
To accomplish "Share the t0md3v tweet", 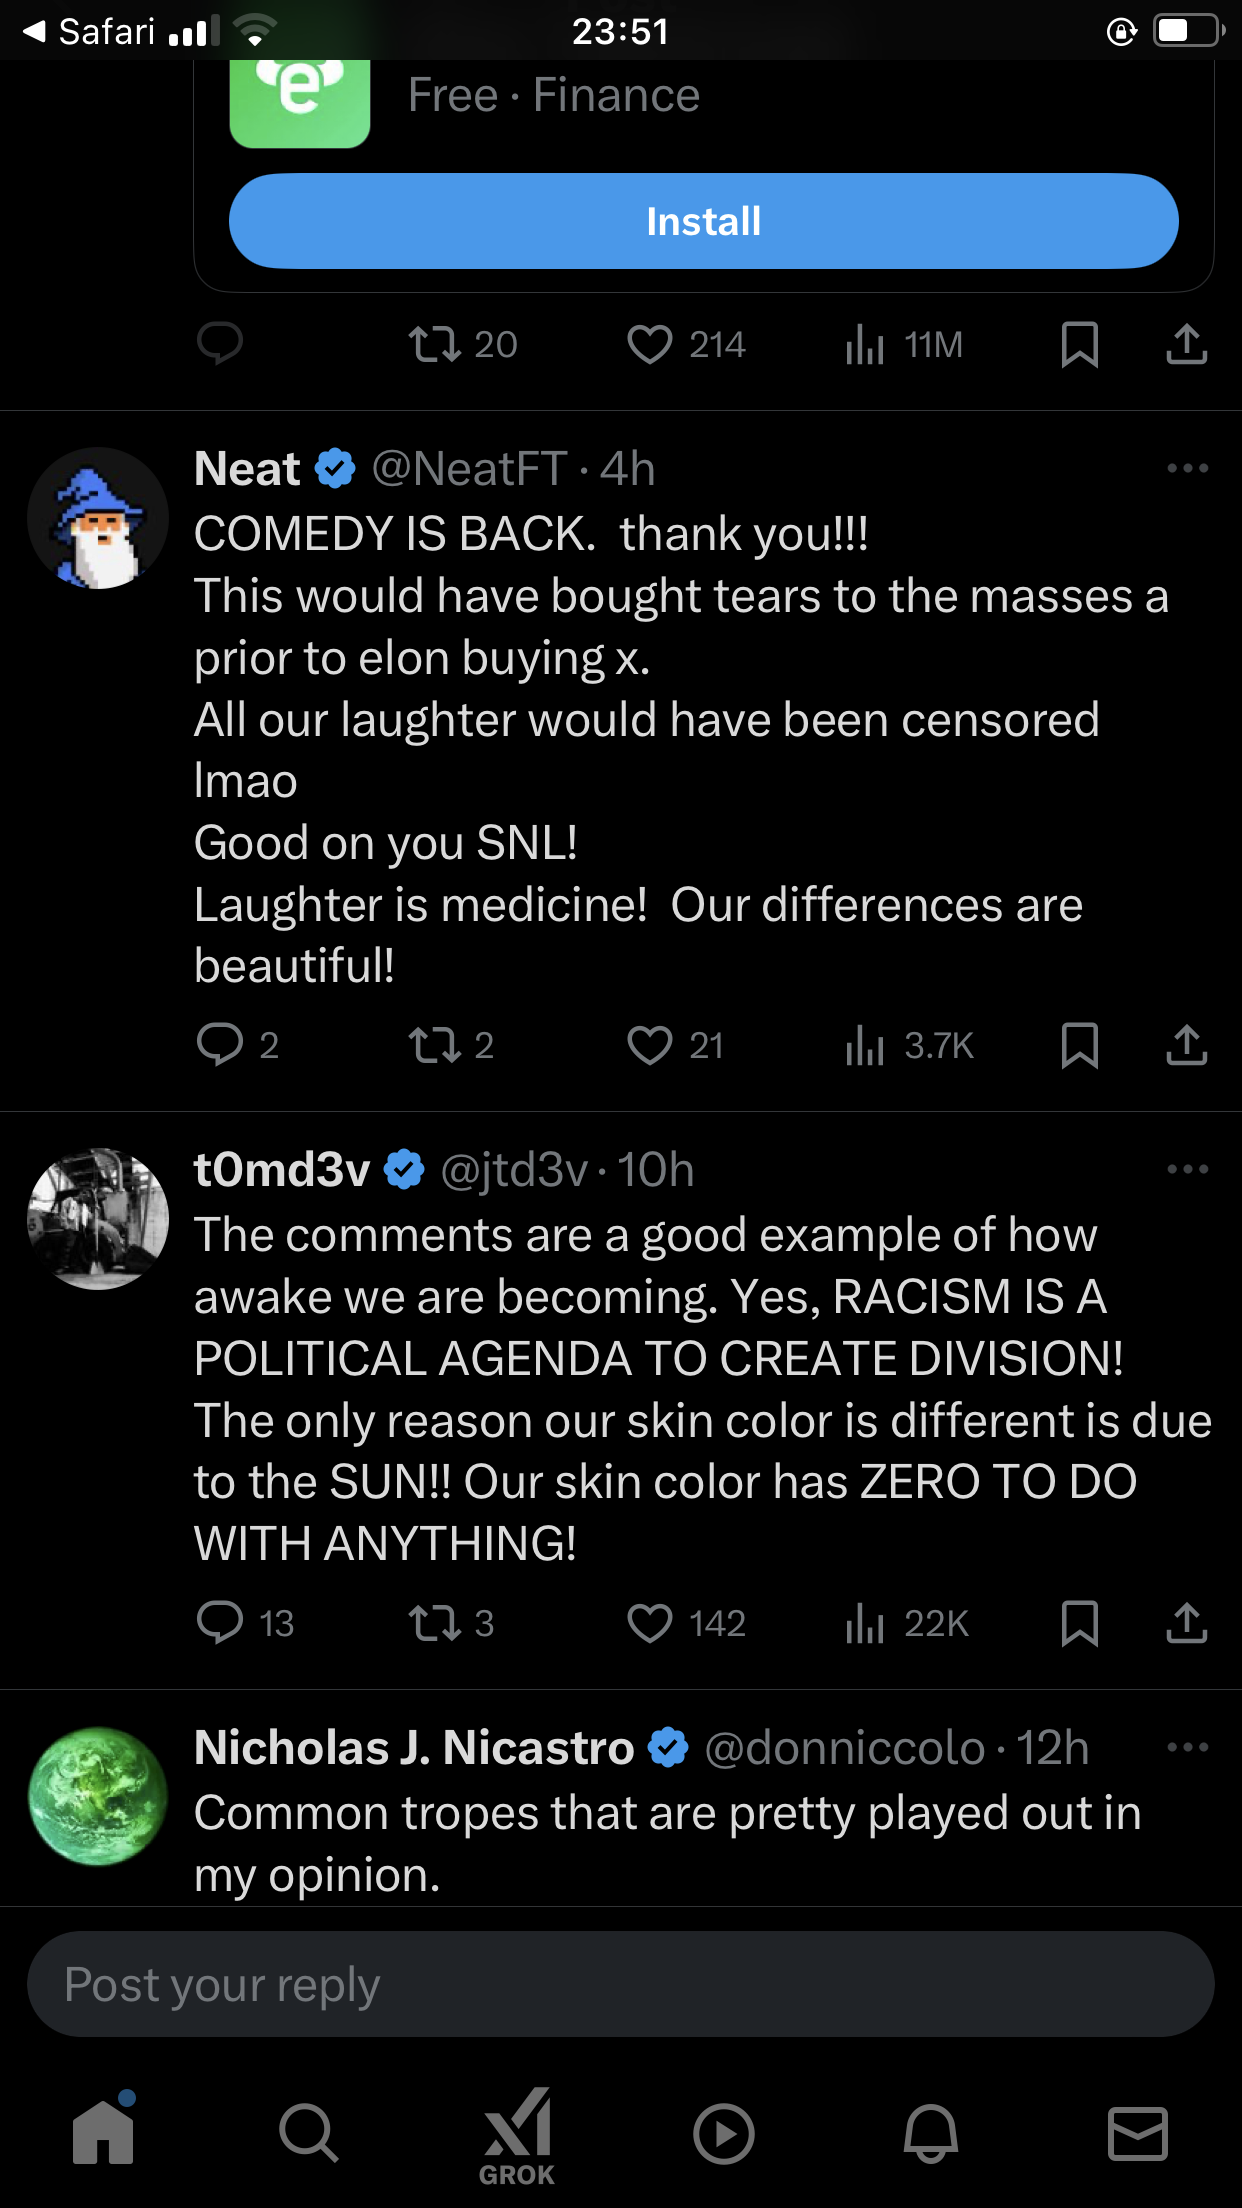I will (x=1186, y=1623).
